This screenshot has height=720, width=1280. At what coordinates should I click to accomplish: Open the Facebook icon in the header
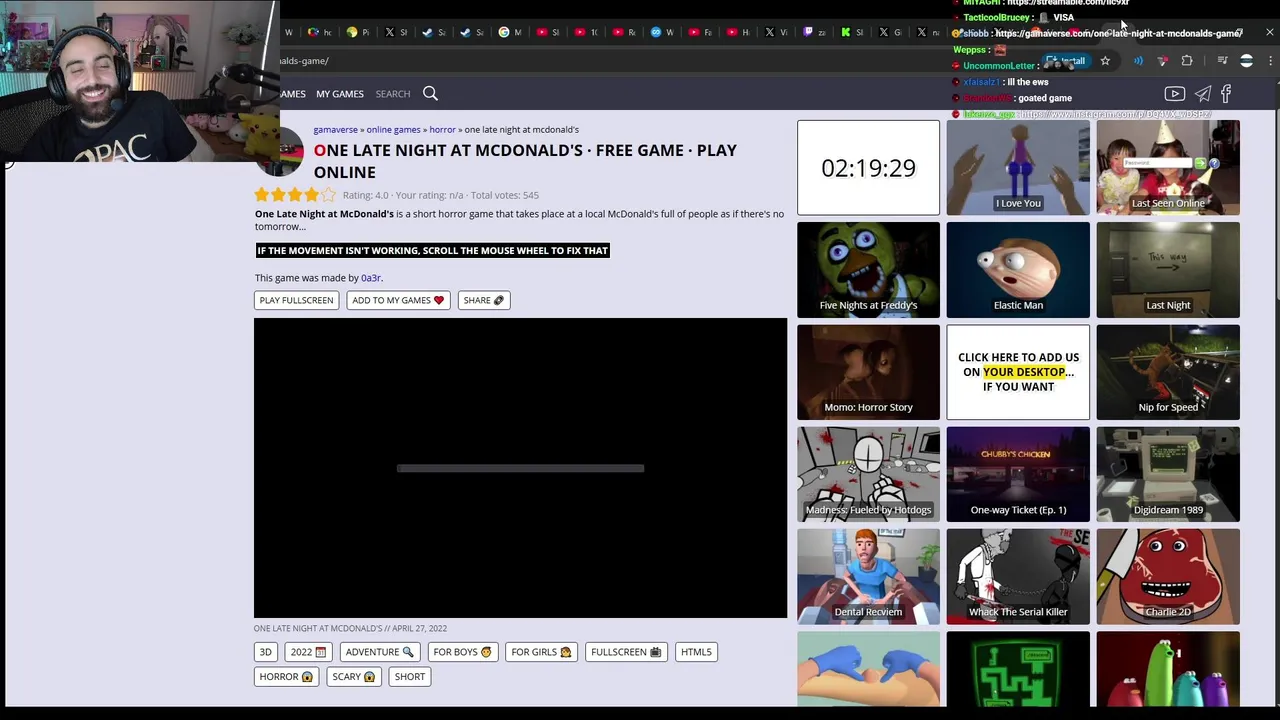[1226, 93]
